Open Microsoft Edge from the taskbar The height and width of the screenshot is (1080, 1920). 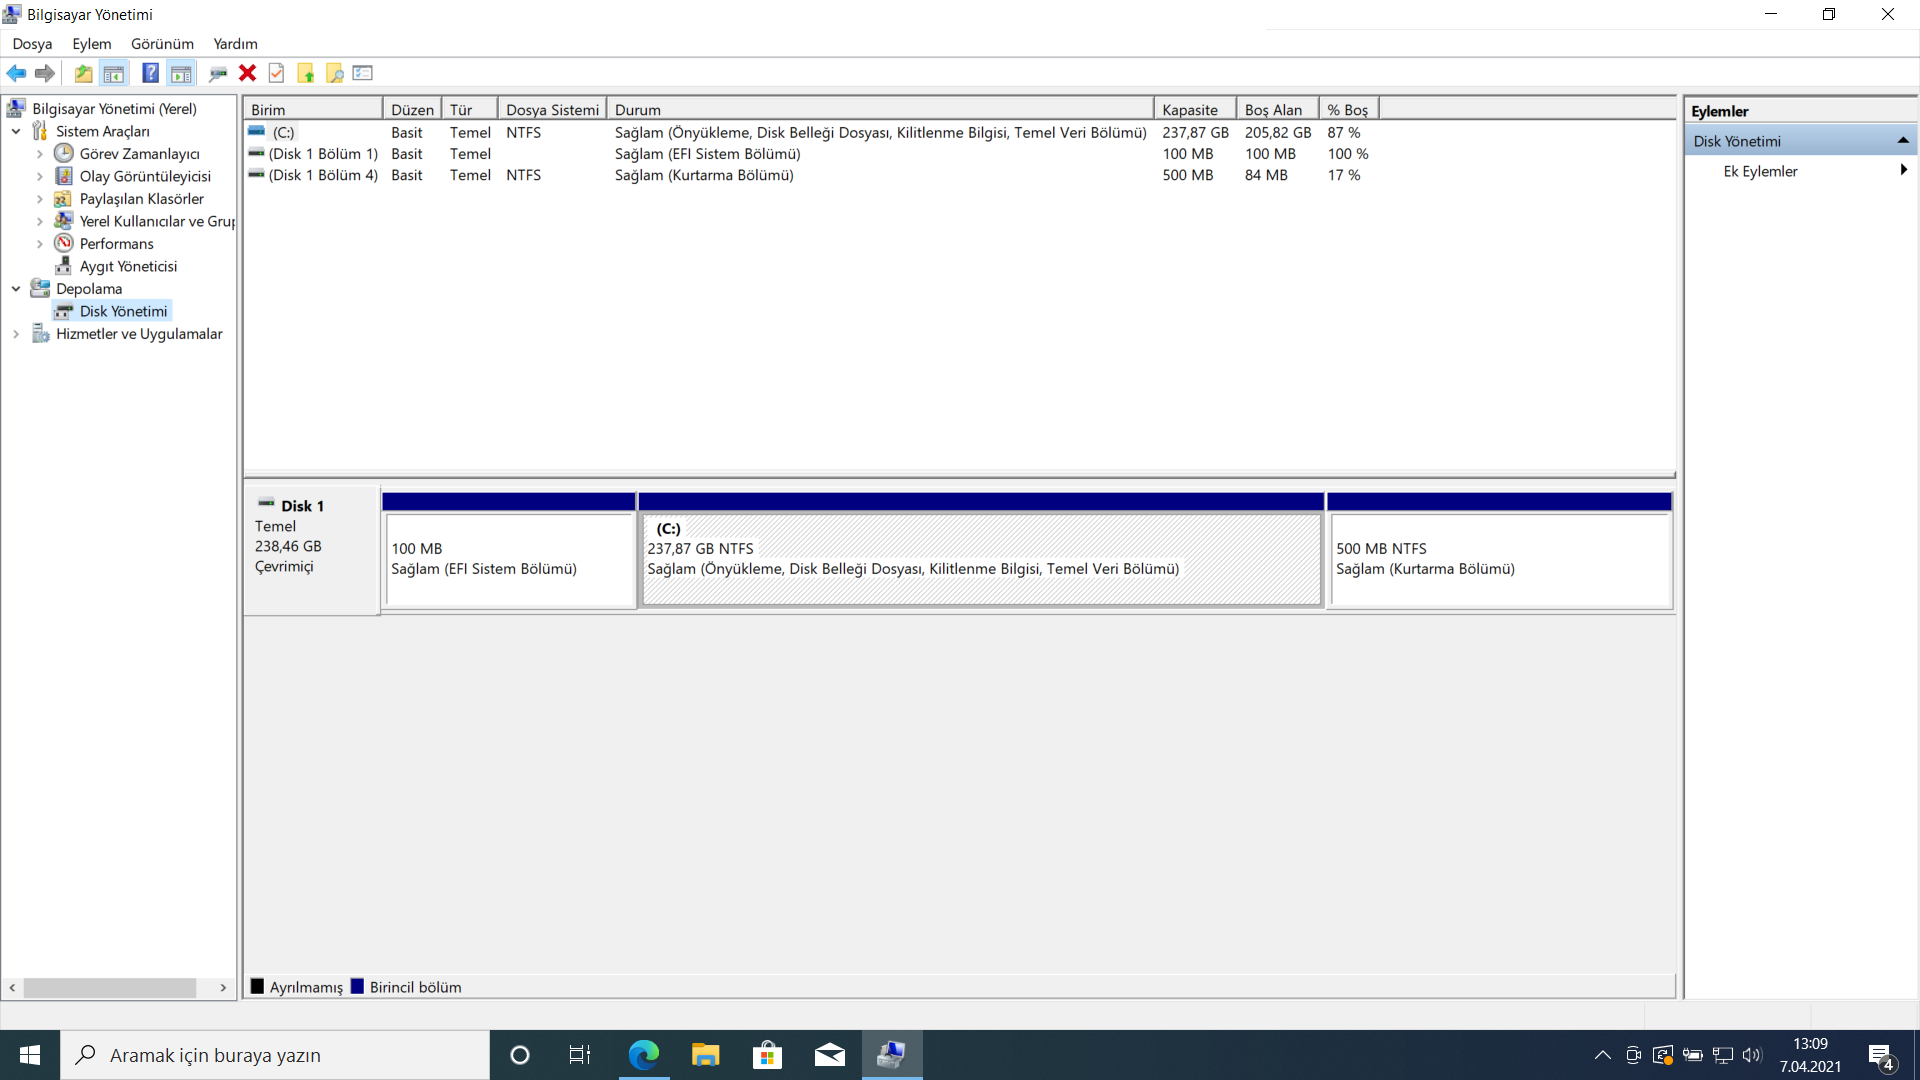click(x=643, y=1055)
